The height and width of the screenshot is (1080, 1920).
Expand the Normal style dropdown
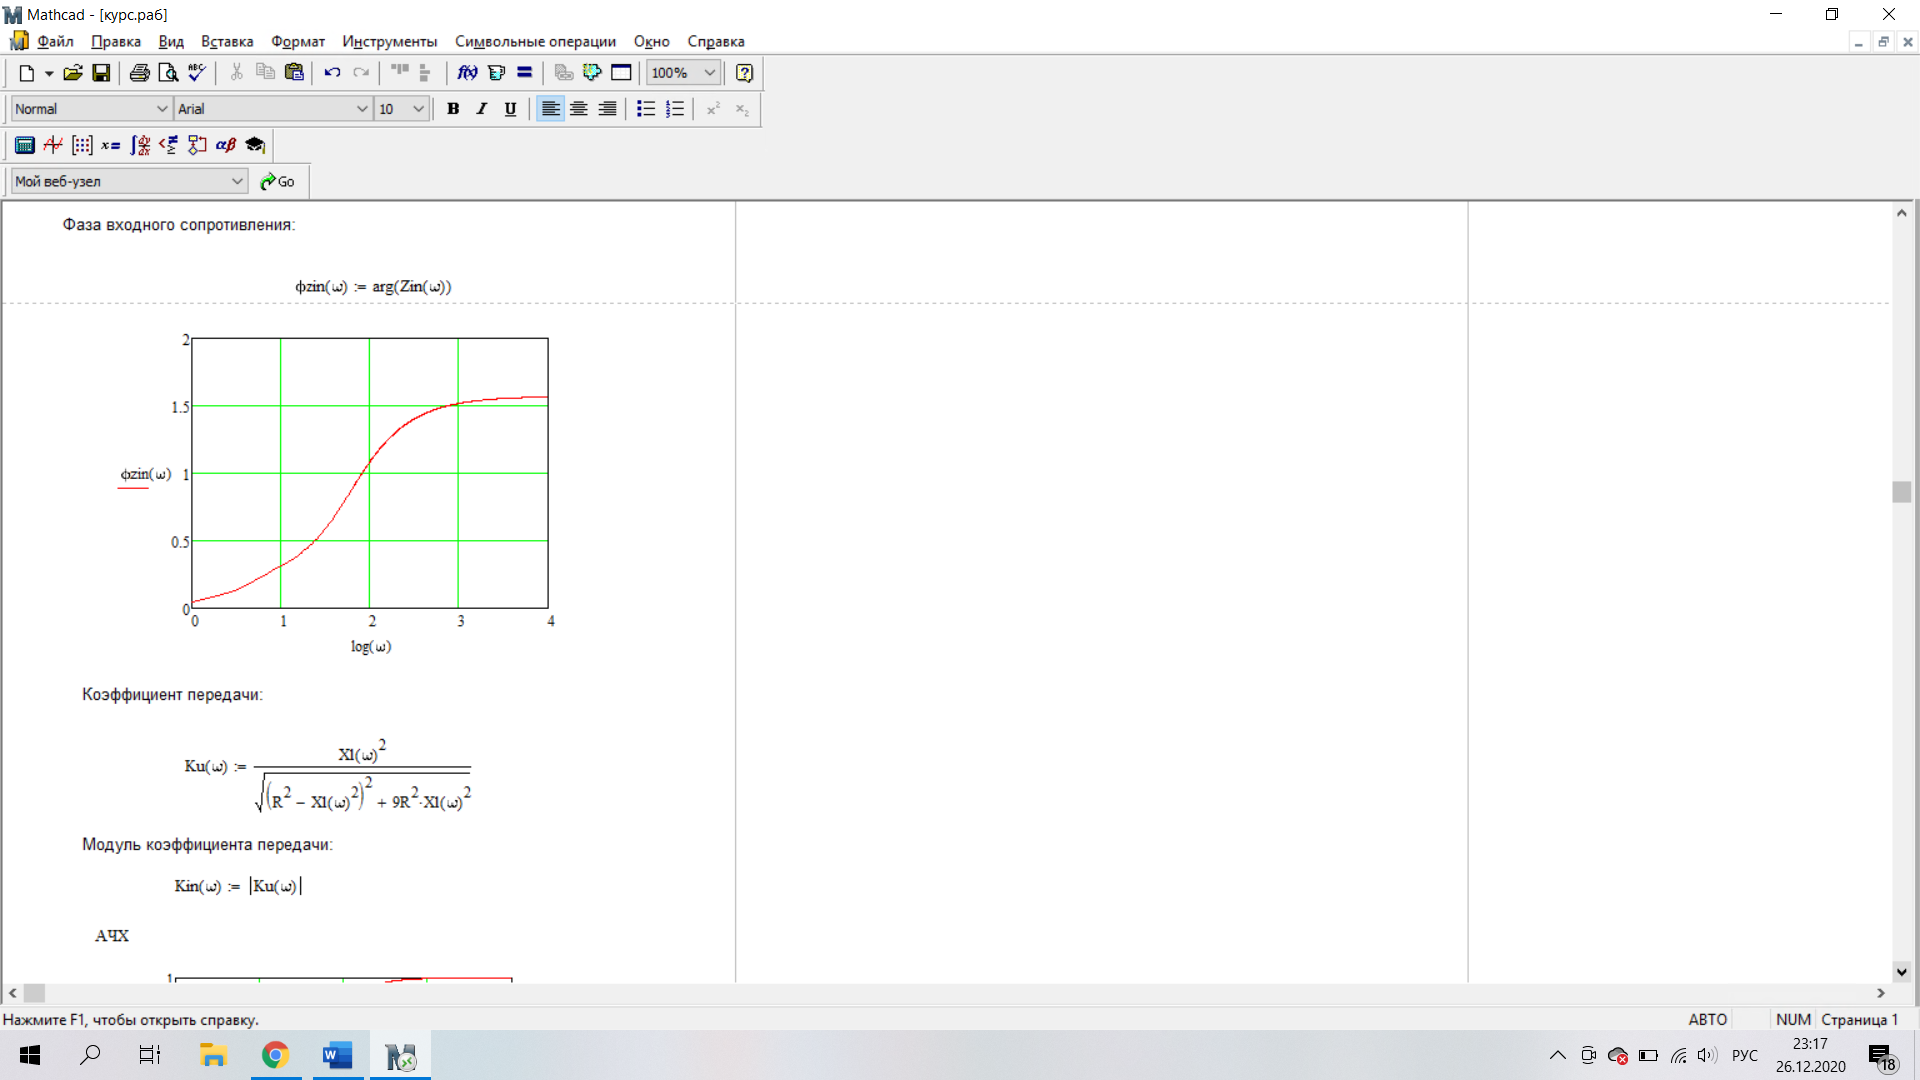pyautogui.click(x=161, y=109)
